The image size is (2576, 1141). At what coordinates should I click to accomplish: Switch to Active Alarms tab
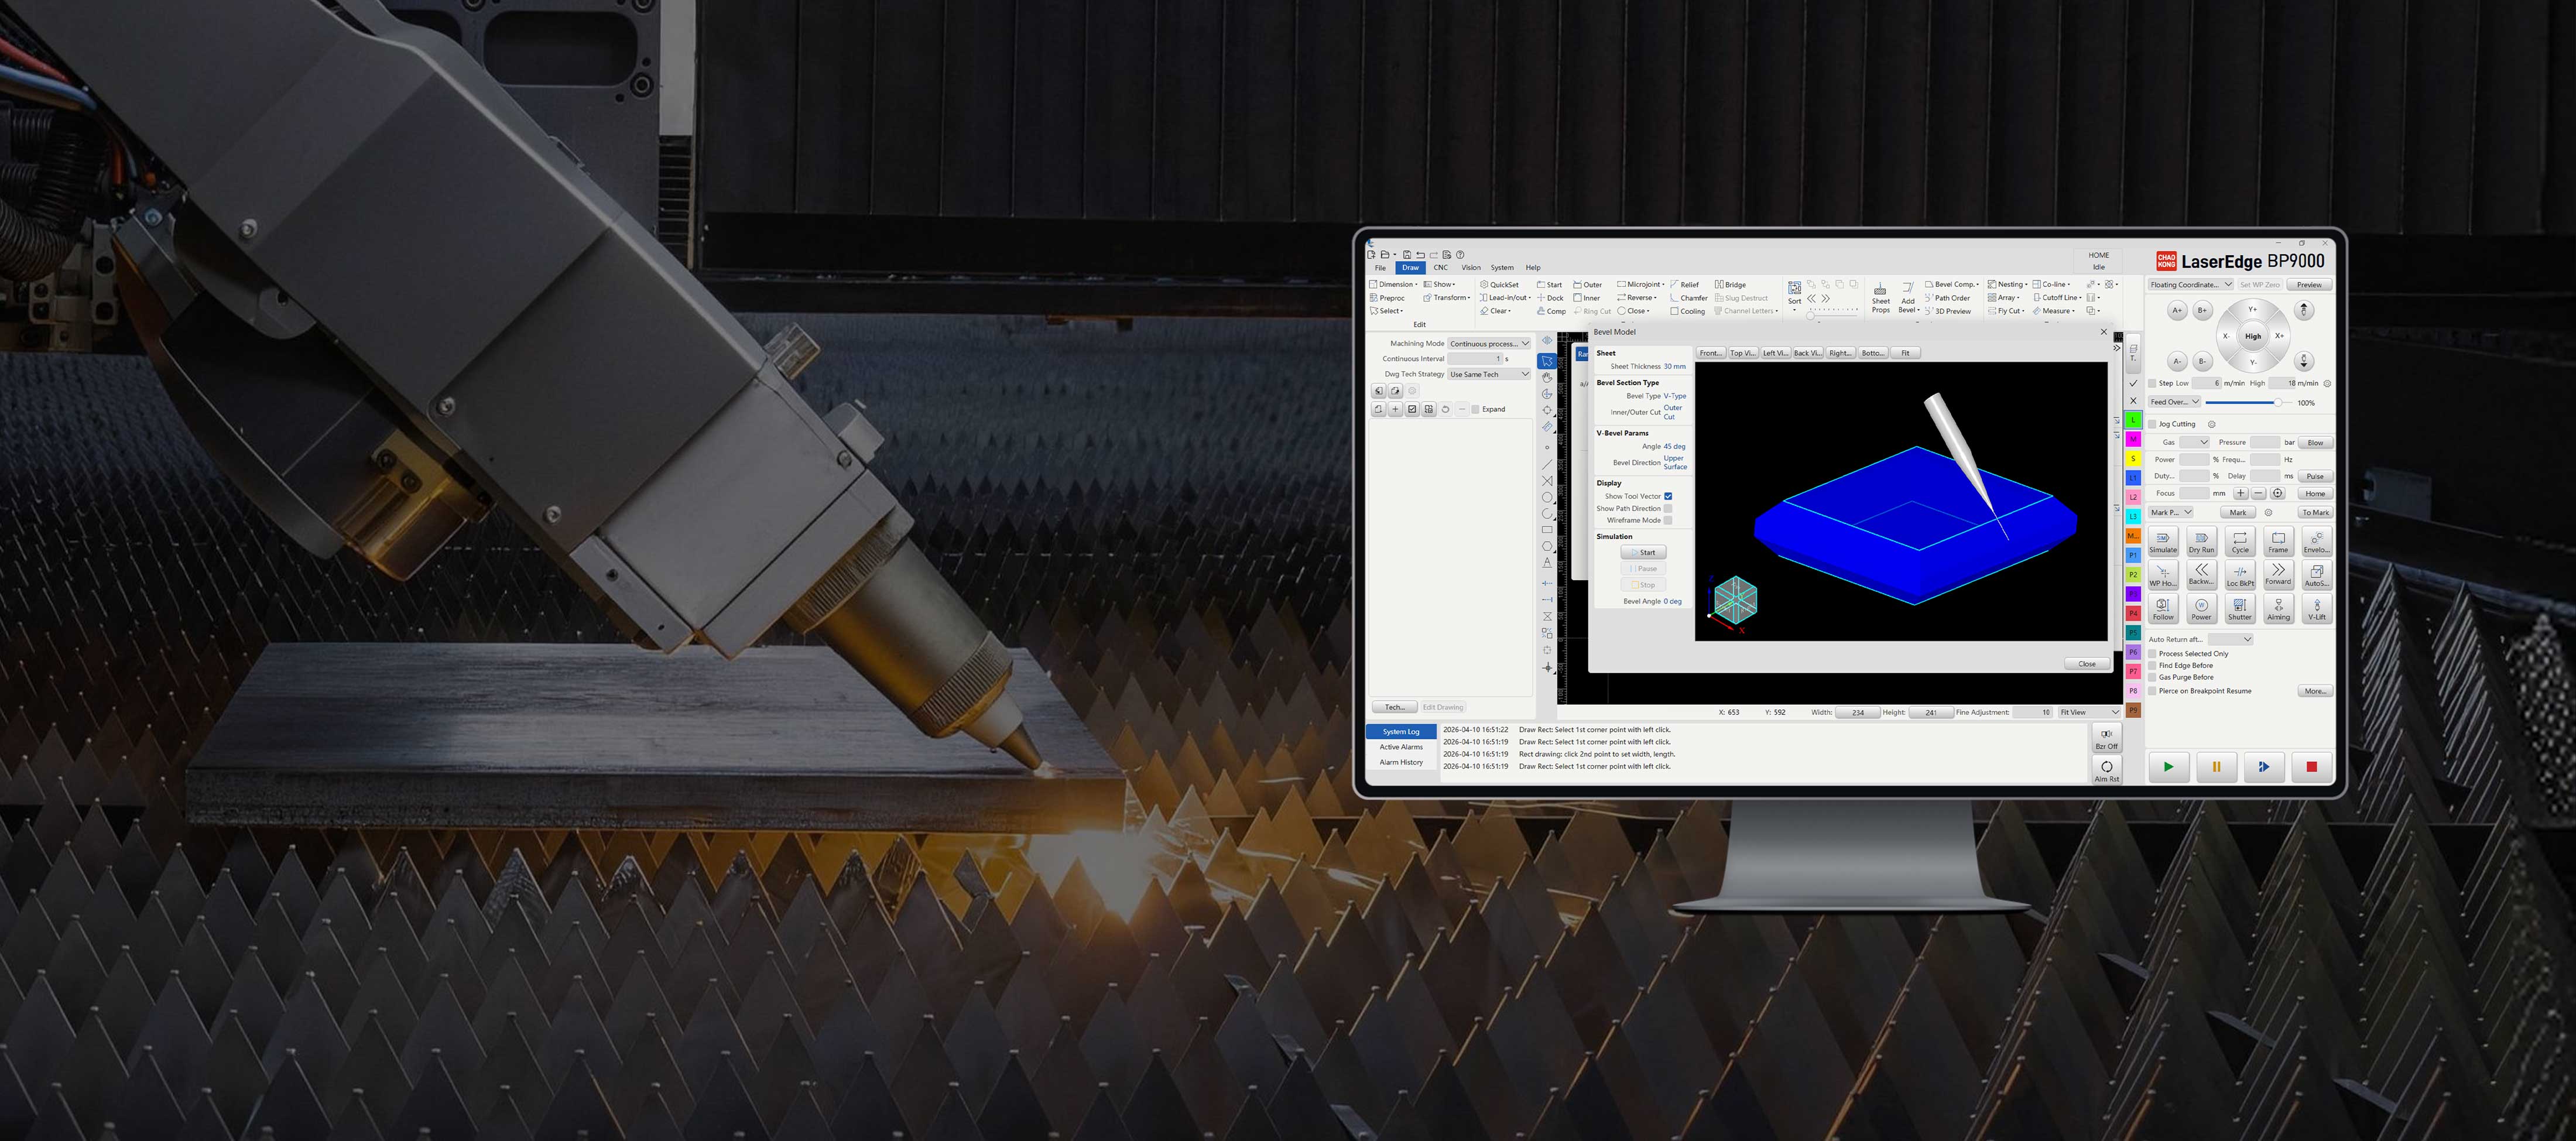pyautogui.click(x=1401, y=747)
